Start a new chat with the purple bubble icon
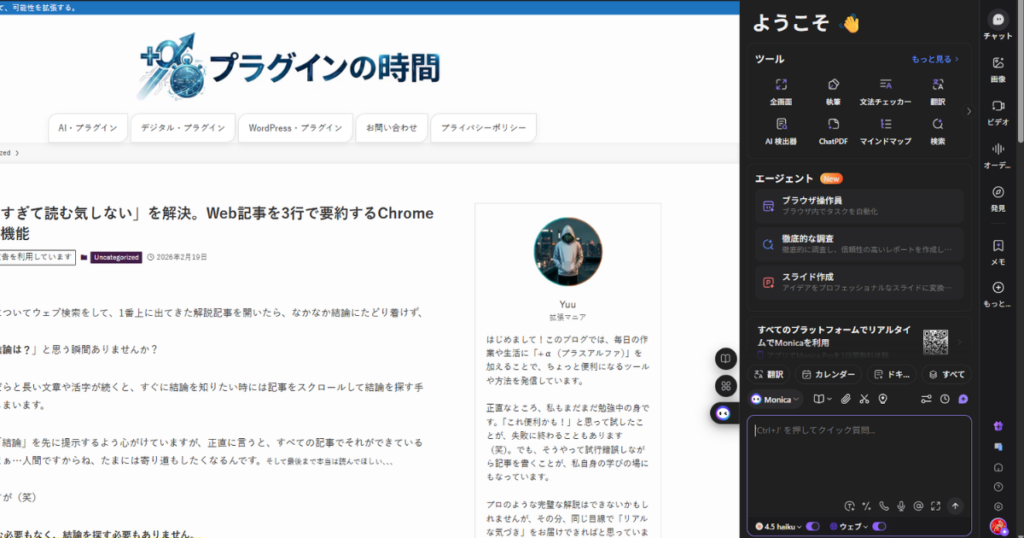Screen dimensions: 1024x538 click(x=963, y=399)
